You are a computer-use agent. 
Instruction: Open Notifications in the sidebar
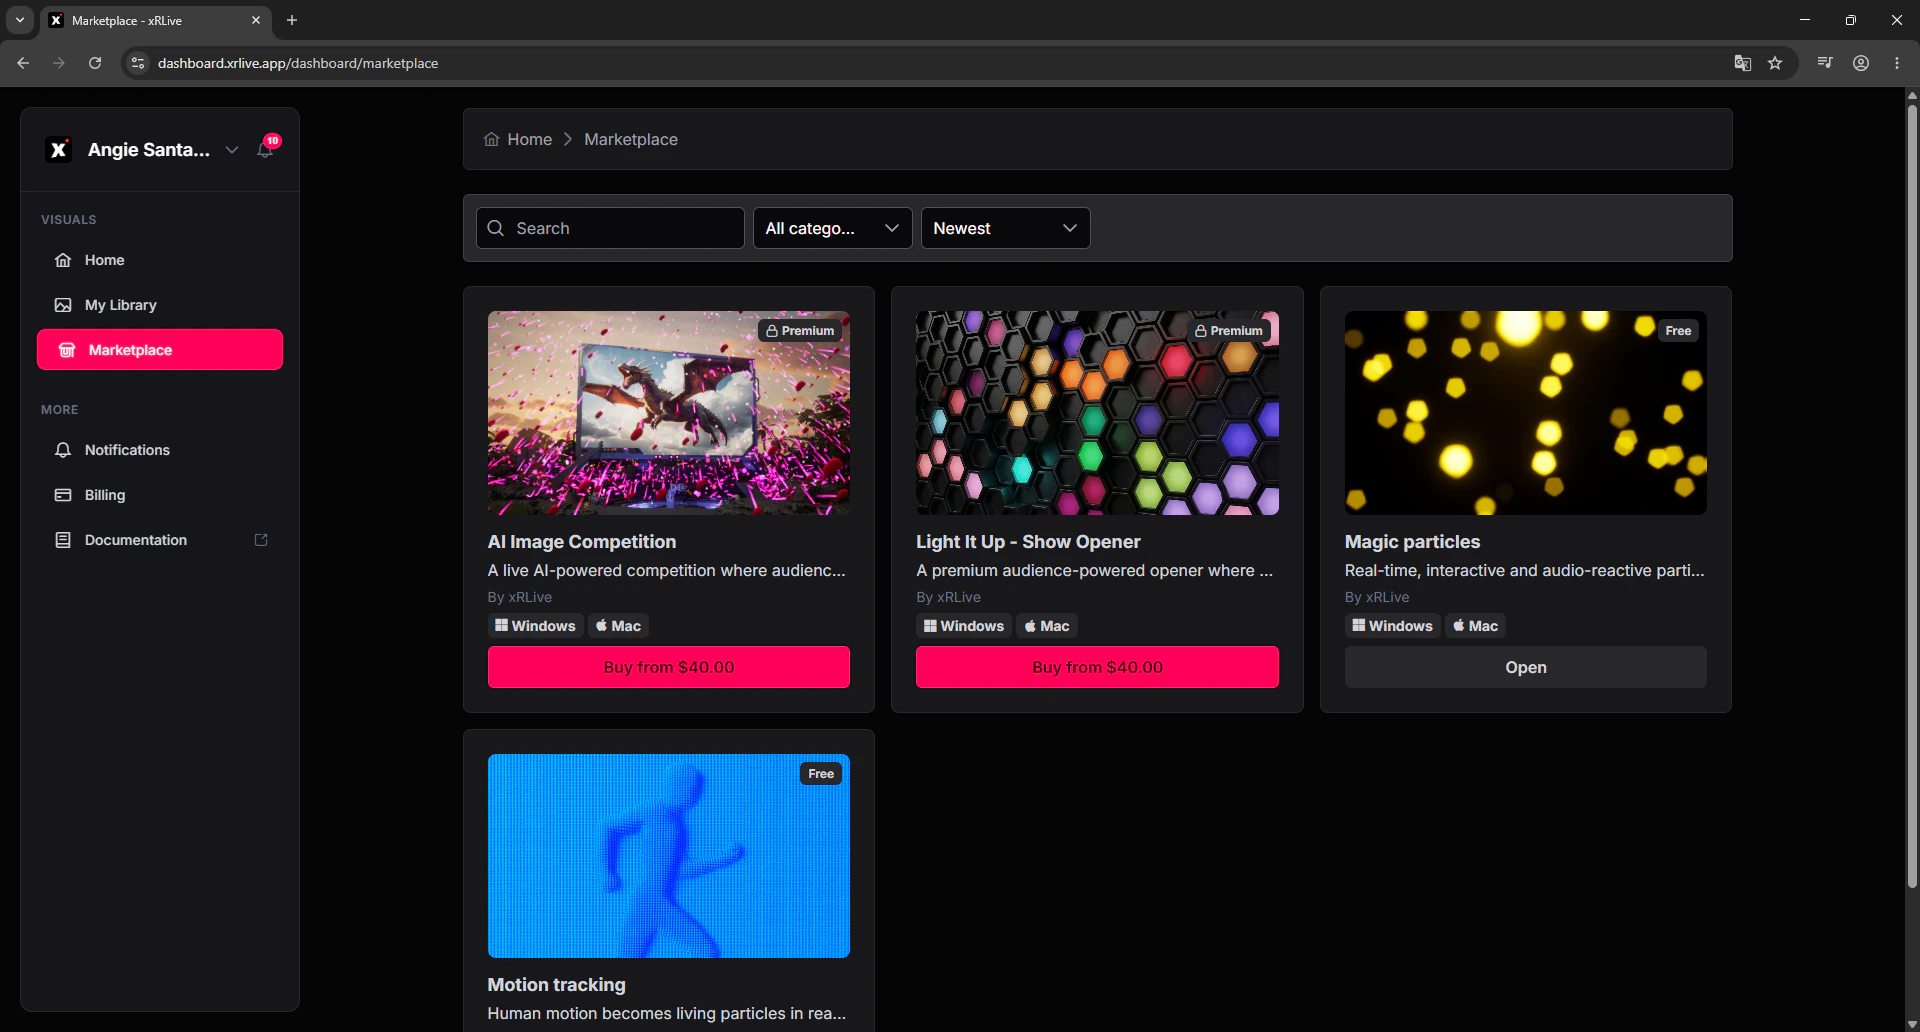[x=160, y=450]
